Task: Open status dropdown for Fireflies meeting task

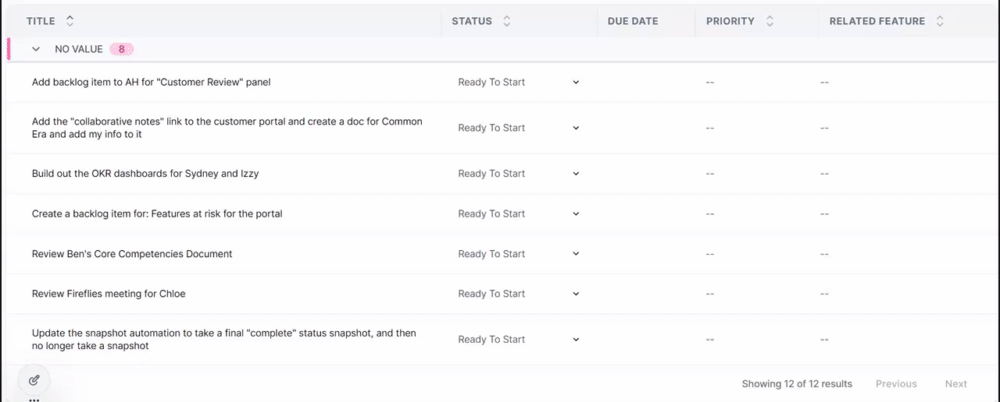Action: [575, 294]
